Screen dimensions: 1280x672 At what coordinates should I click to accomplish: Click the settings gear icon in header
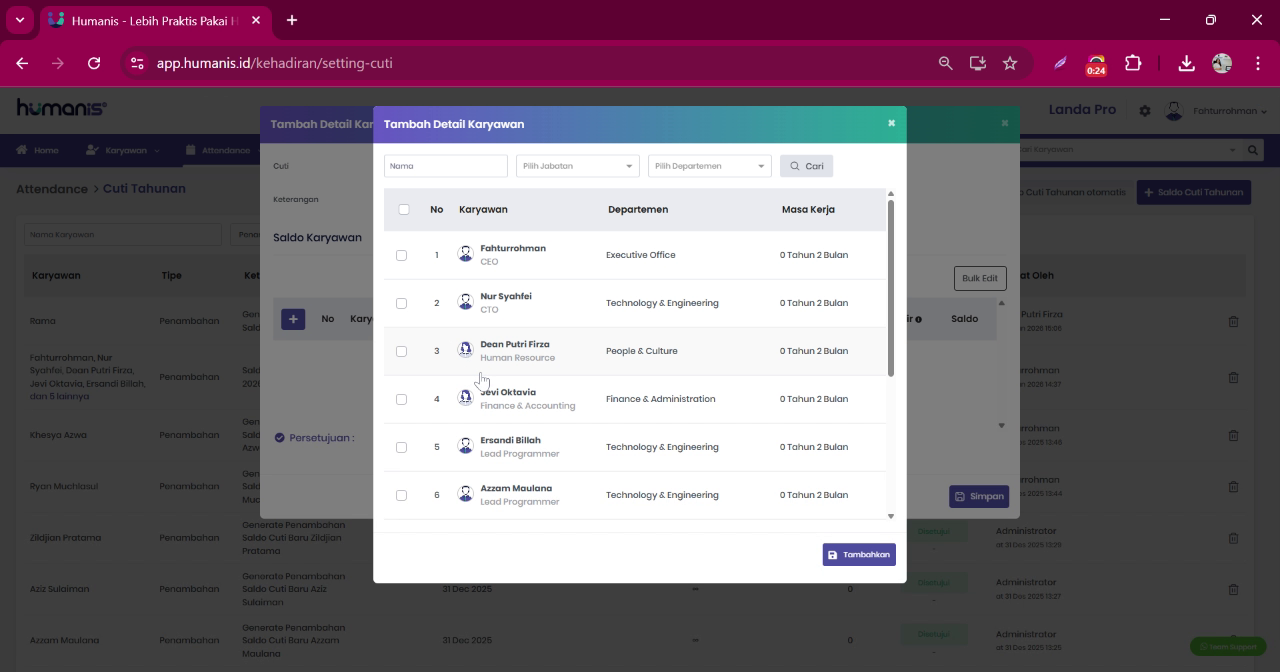pos(1145,111)
